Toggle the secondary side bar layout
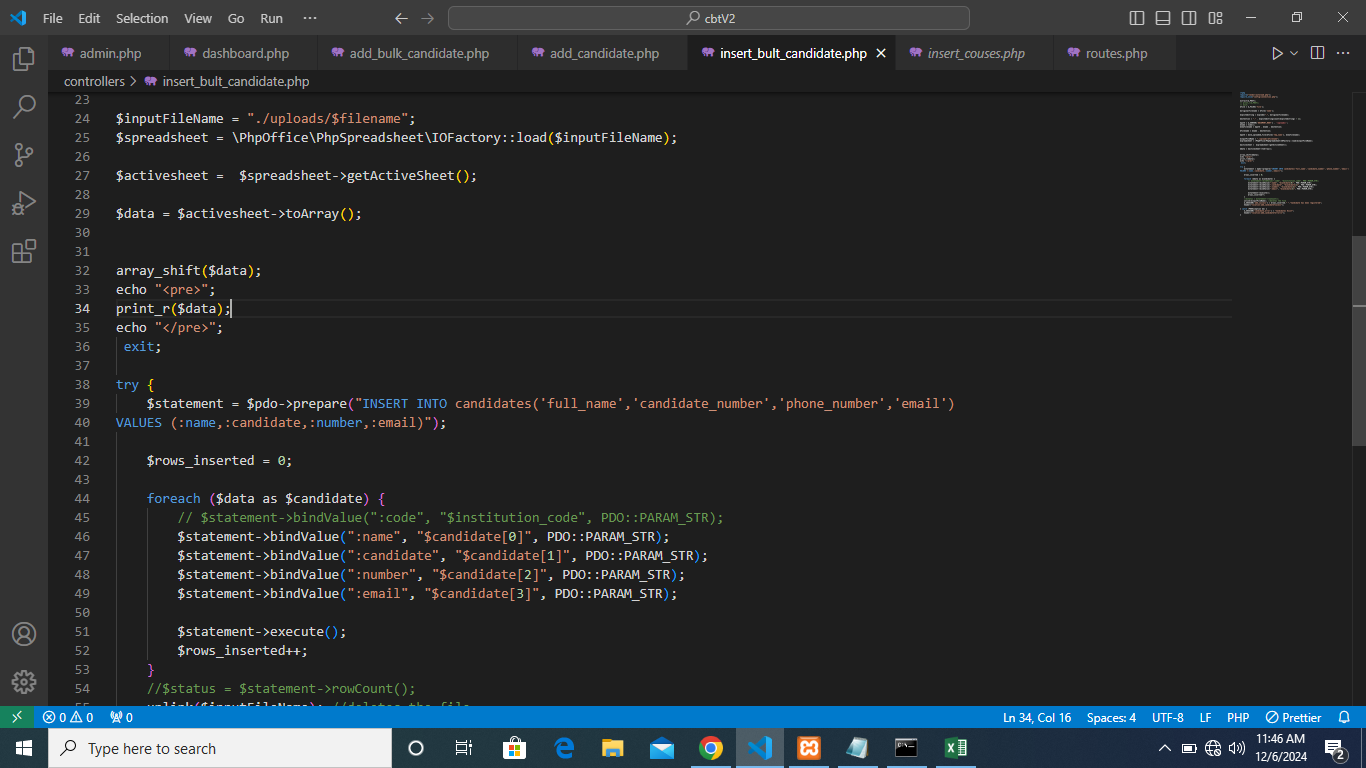Screen dimensions: 1366x768 (x=1189, y=18)
